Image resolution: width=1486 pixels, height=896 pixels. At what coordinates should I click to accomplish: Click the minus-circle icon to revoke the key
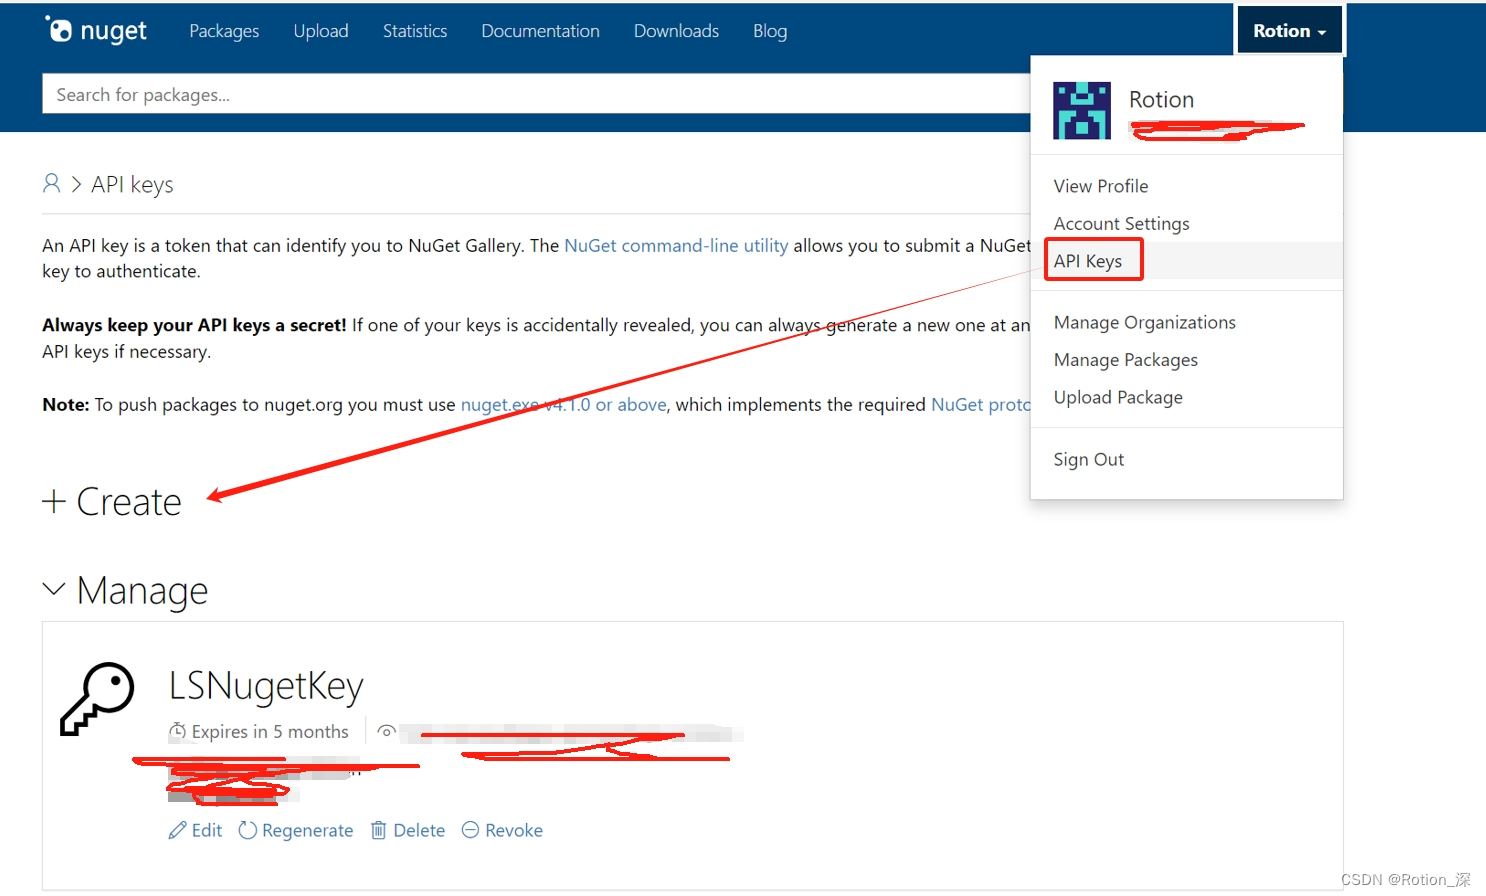pyautogui.click(x=470, y=830)
